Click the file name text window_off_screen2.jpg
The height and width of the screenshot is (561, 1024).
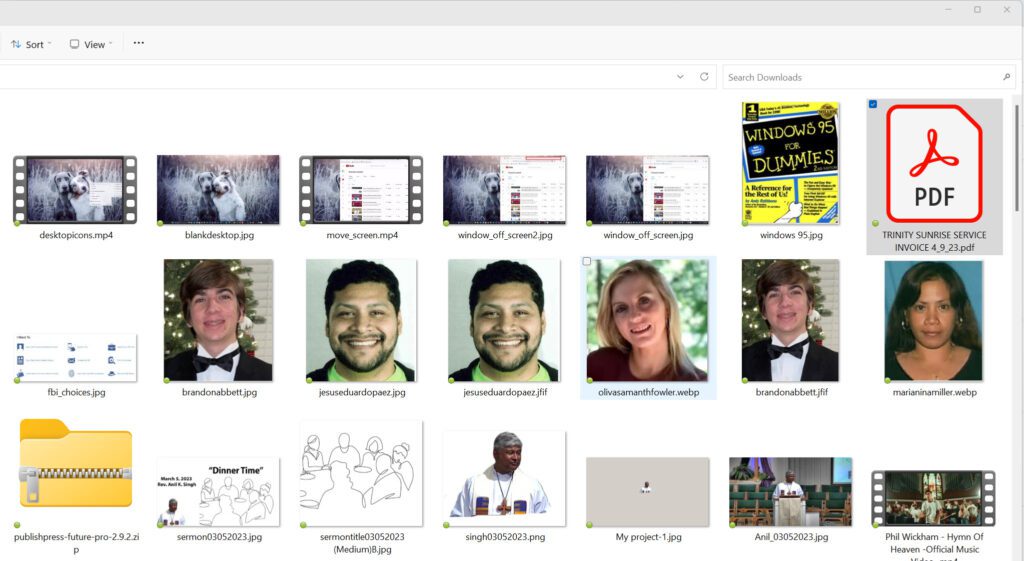505,235
